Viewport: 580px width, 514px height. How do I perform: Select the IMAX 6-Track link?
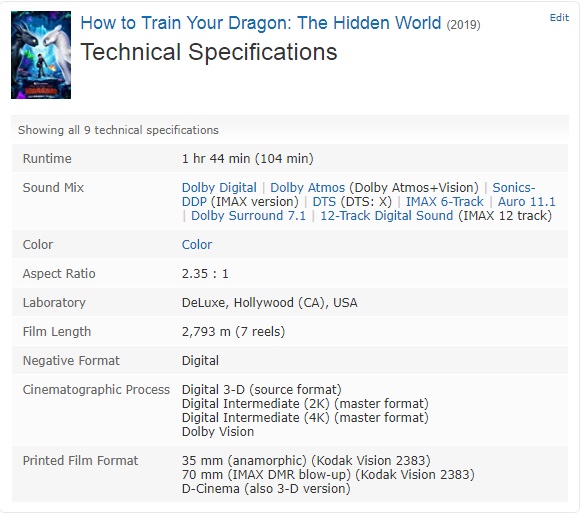click(445, 202)
